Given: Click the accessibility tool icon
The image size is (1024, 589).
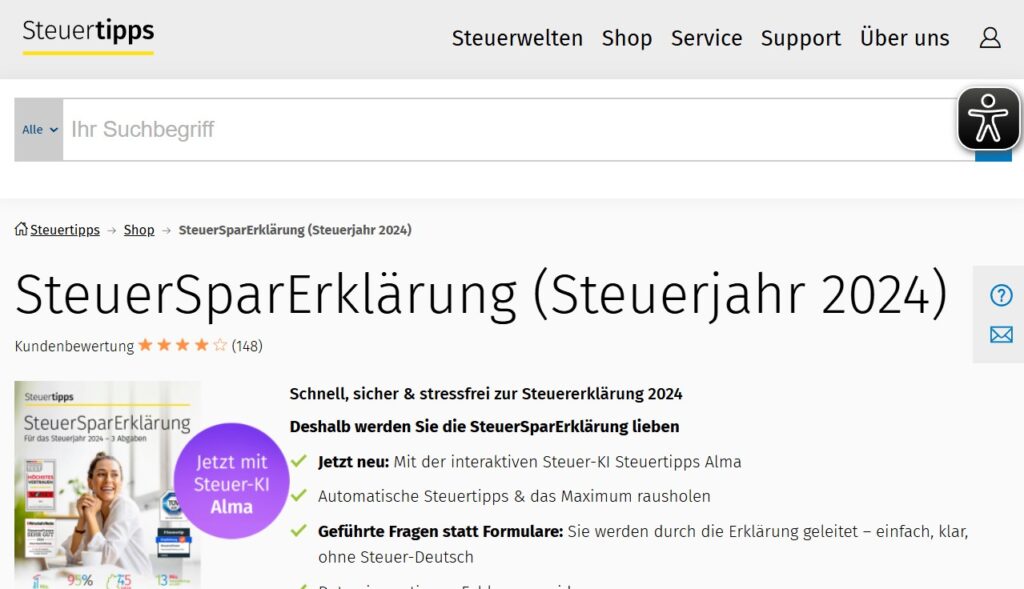Looking at the screenshot, I should coord(988,120).
